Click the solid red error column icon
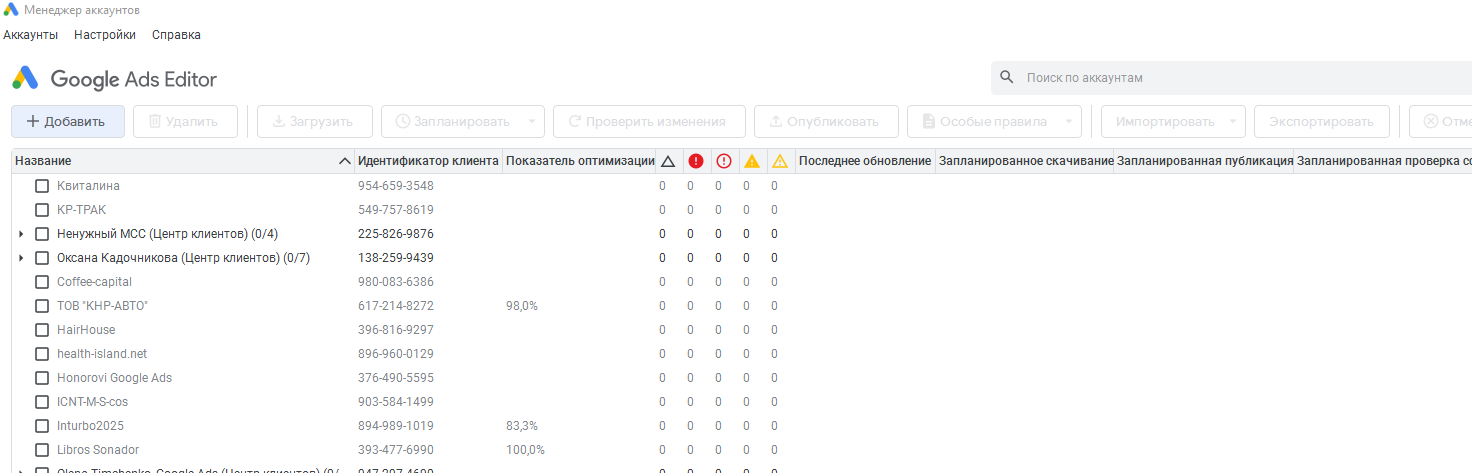The height and width of the screenshot is (473, 1472). click(696, 161)
